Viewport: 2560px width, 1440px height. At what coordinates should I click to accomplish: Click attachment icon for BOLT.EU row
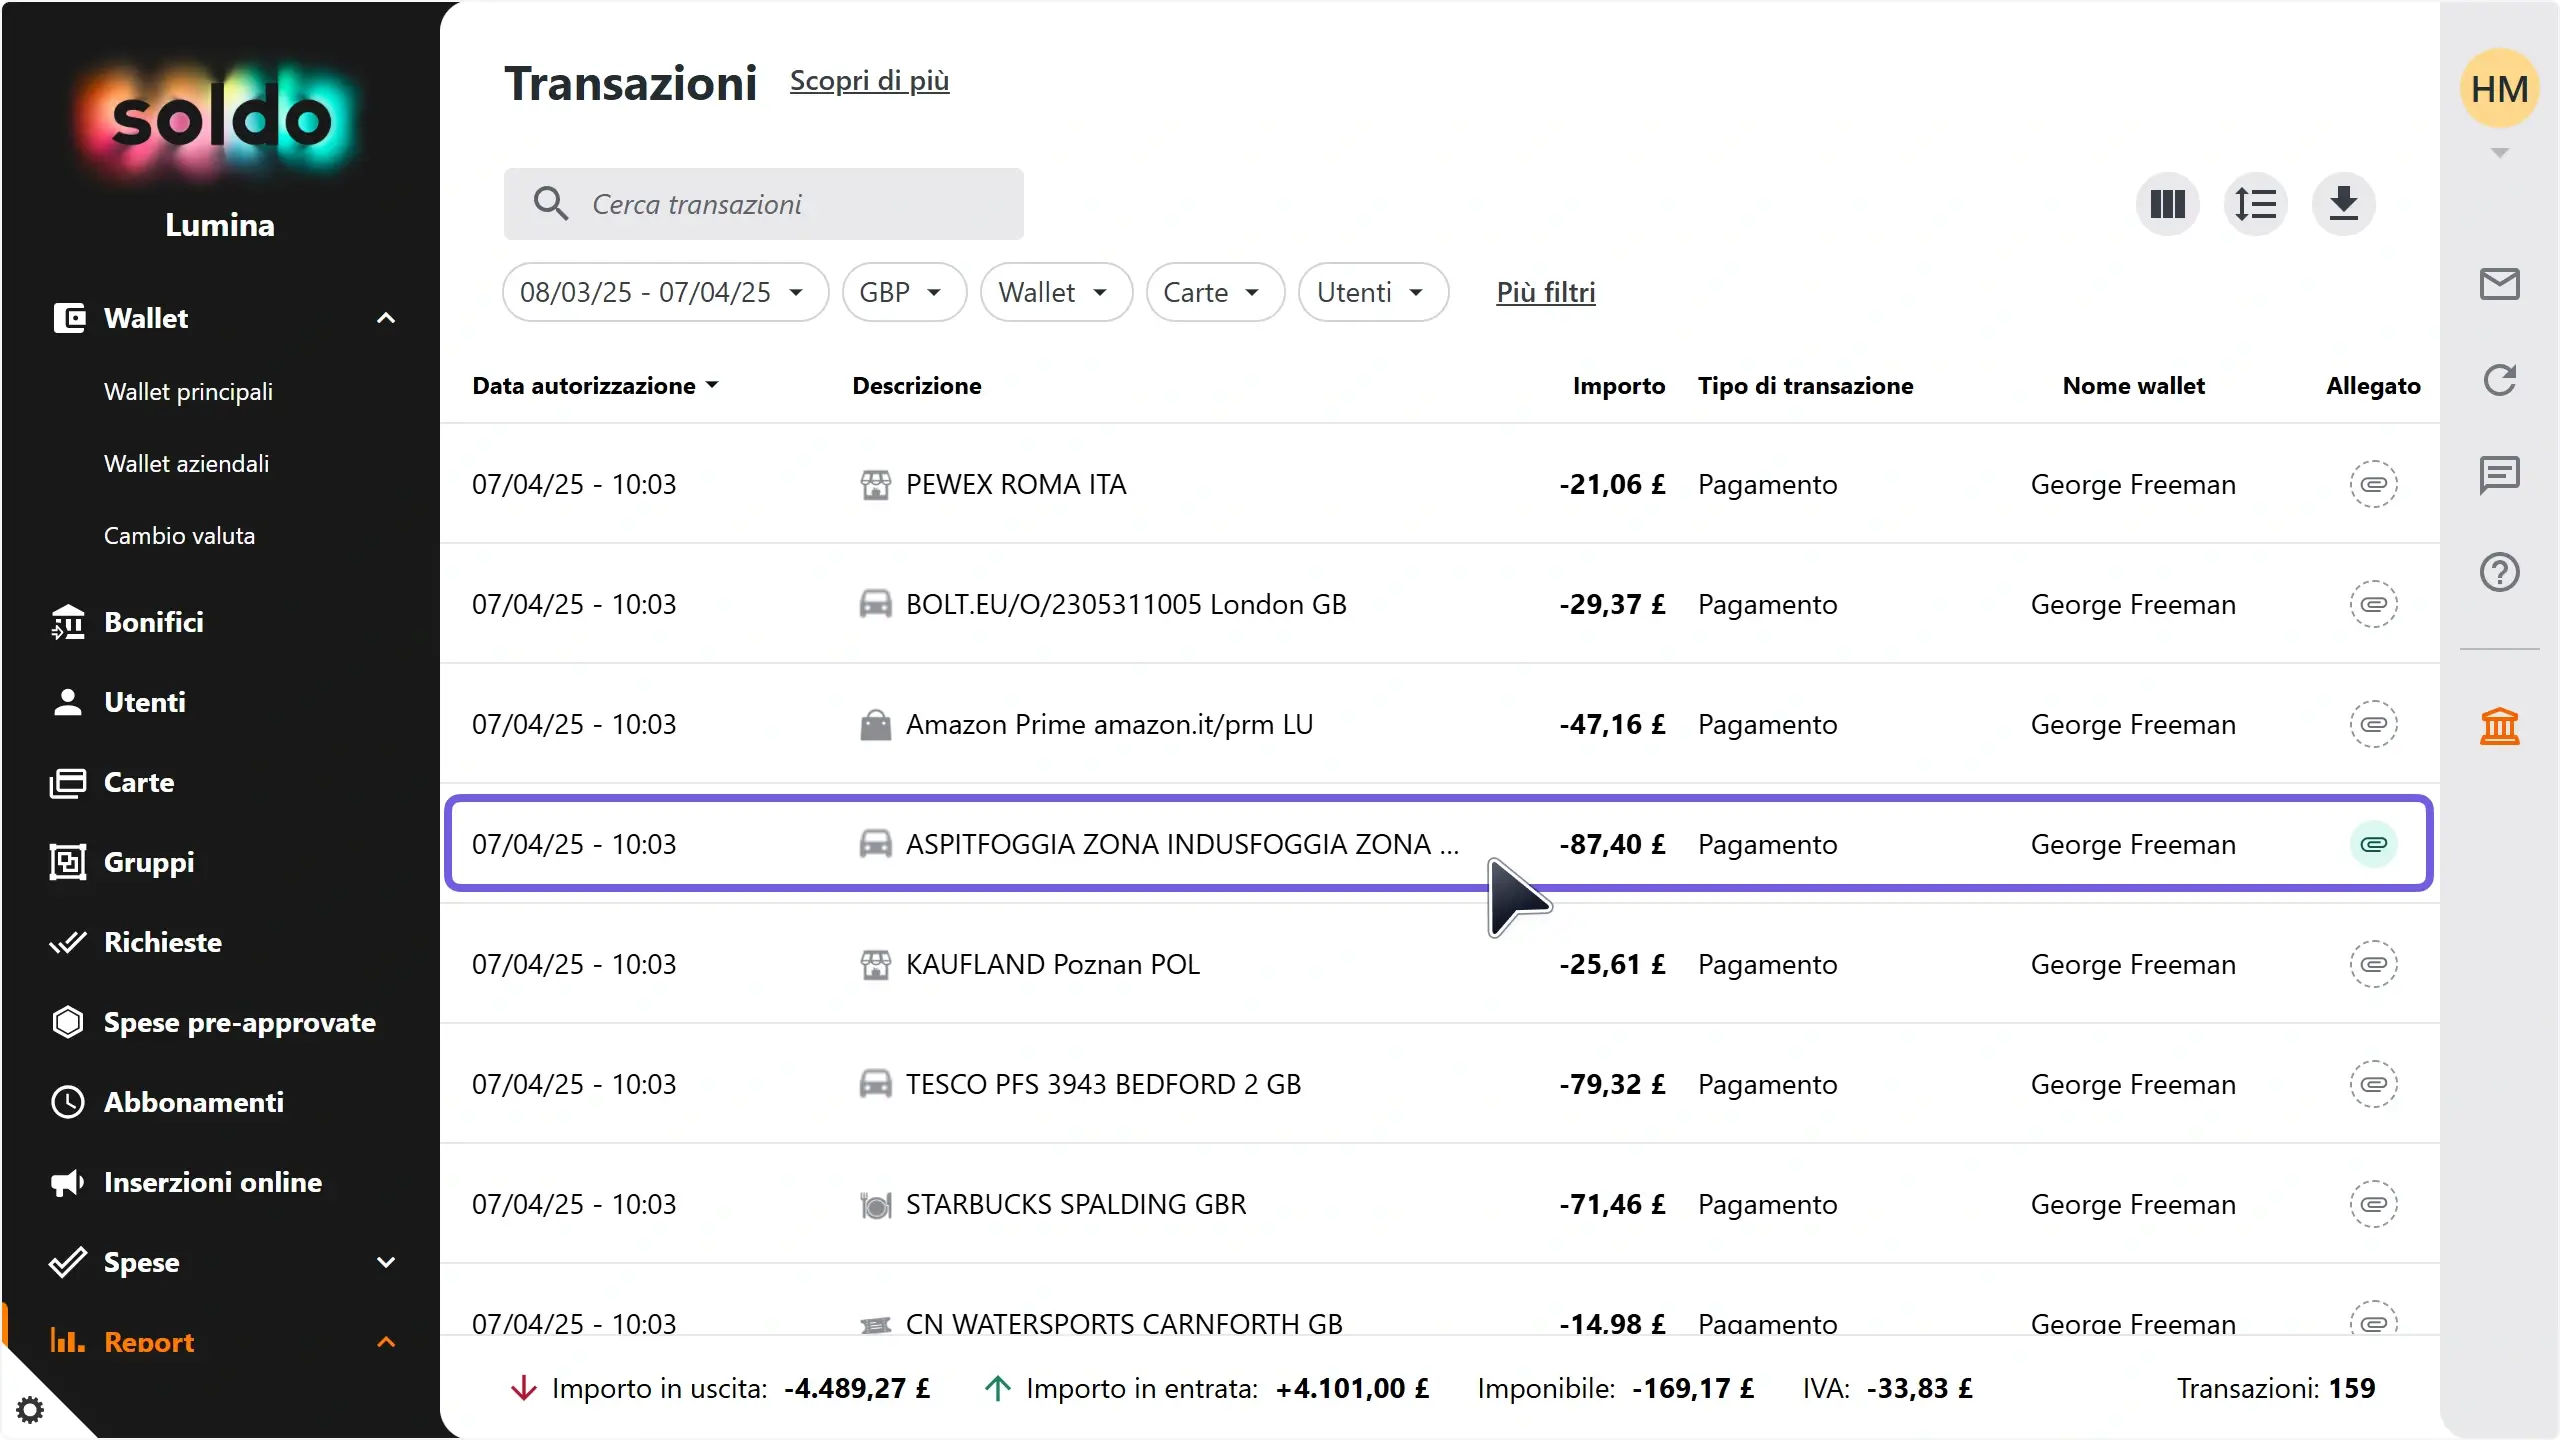tap(2373, 604)
